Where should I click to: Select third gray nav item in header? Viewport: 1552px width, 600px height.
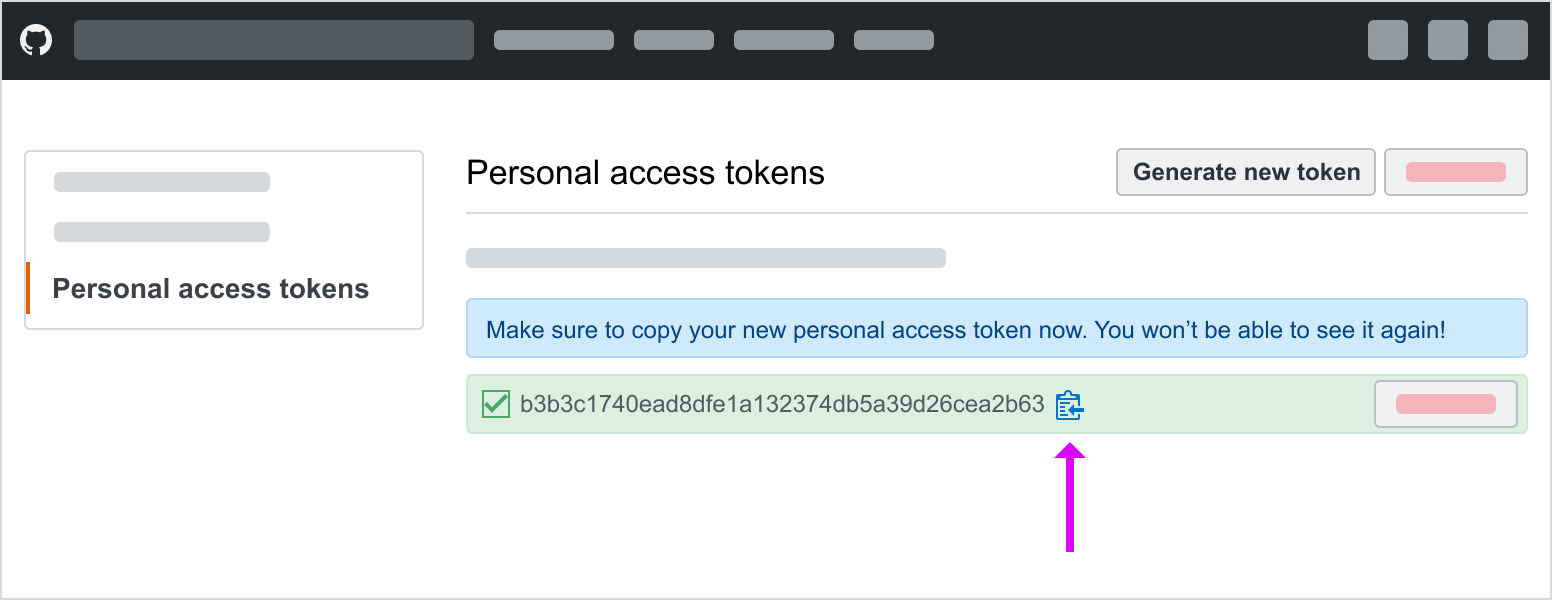pyautogui.click(x=784, y=40)
